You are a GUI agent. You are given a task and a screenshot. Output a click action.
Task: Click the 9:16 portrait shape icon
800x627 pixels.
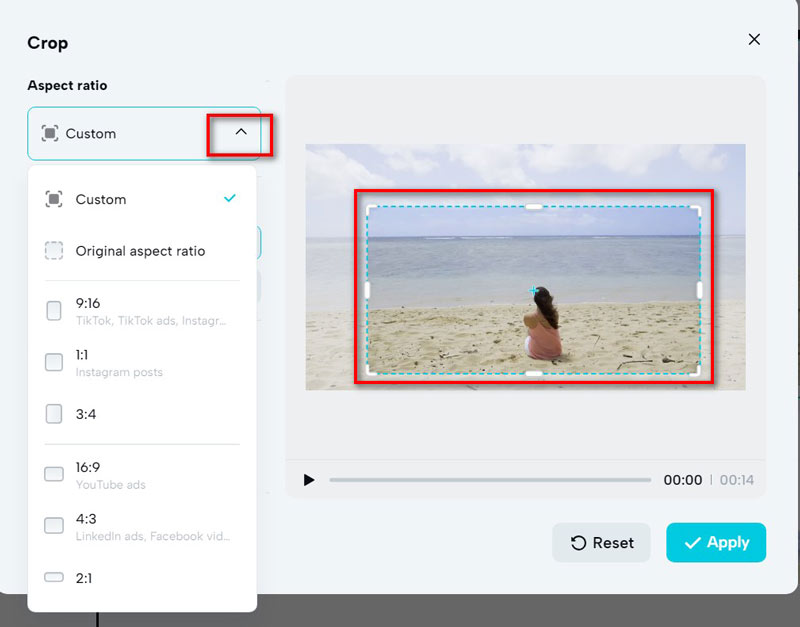pyautogui.click(x=54, y=311)
